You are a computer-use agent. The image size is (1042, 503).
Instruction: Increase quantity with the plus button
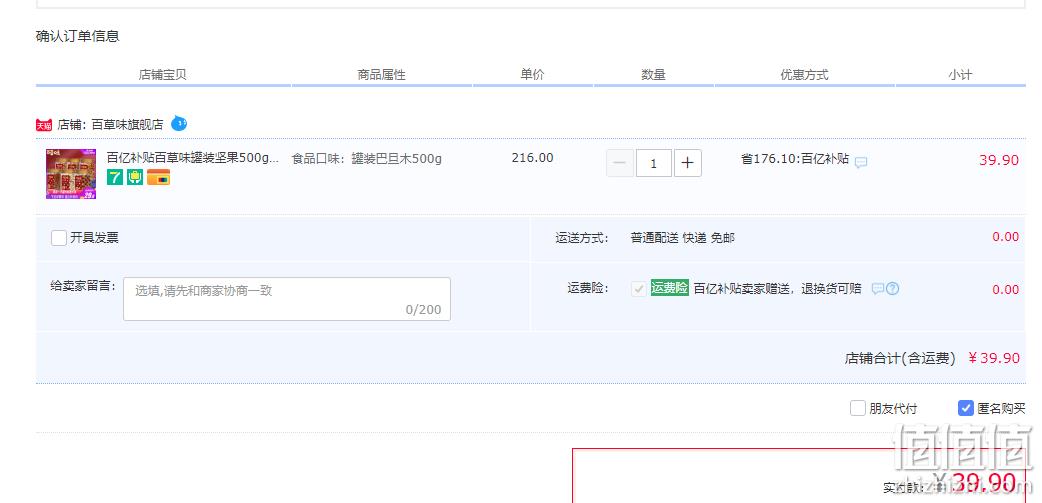pos(688,163)
